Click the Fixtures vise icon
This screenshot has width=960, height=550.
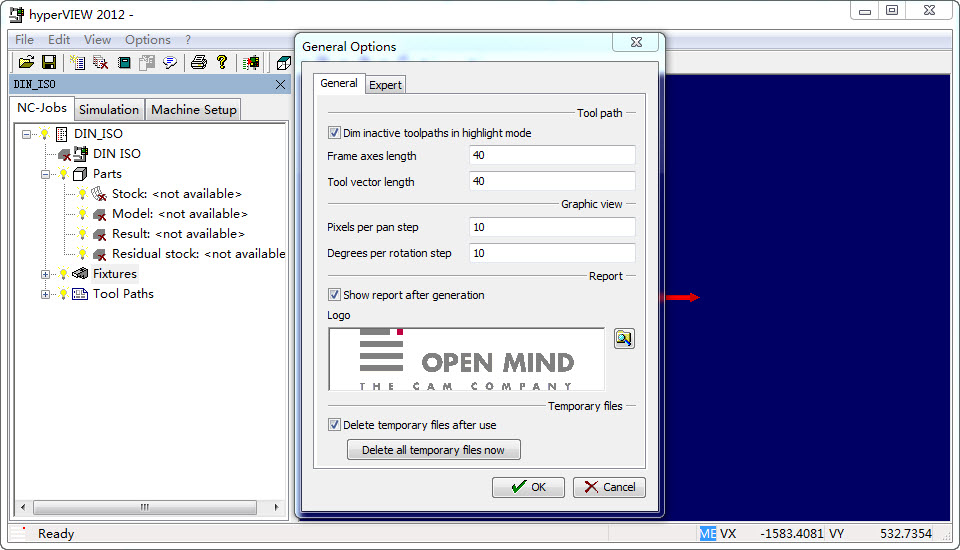click(x=80, y=274)
